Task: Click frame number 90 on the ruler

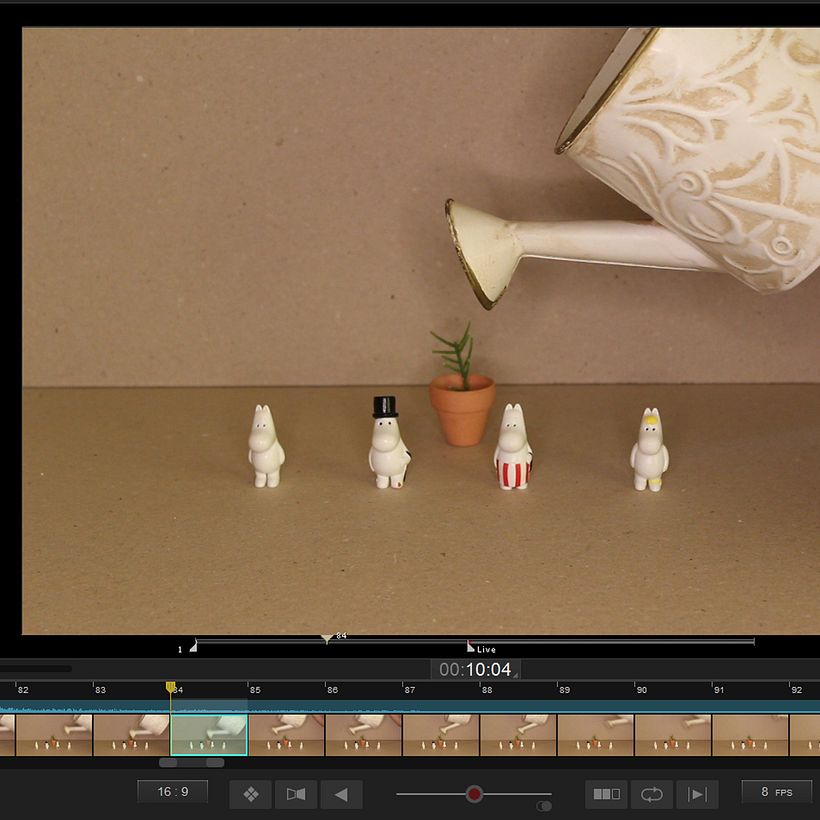Action: coord(642,690)
